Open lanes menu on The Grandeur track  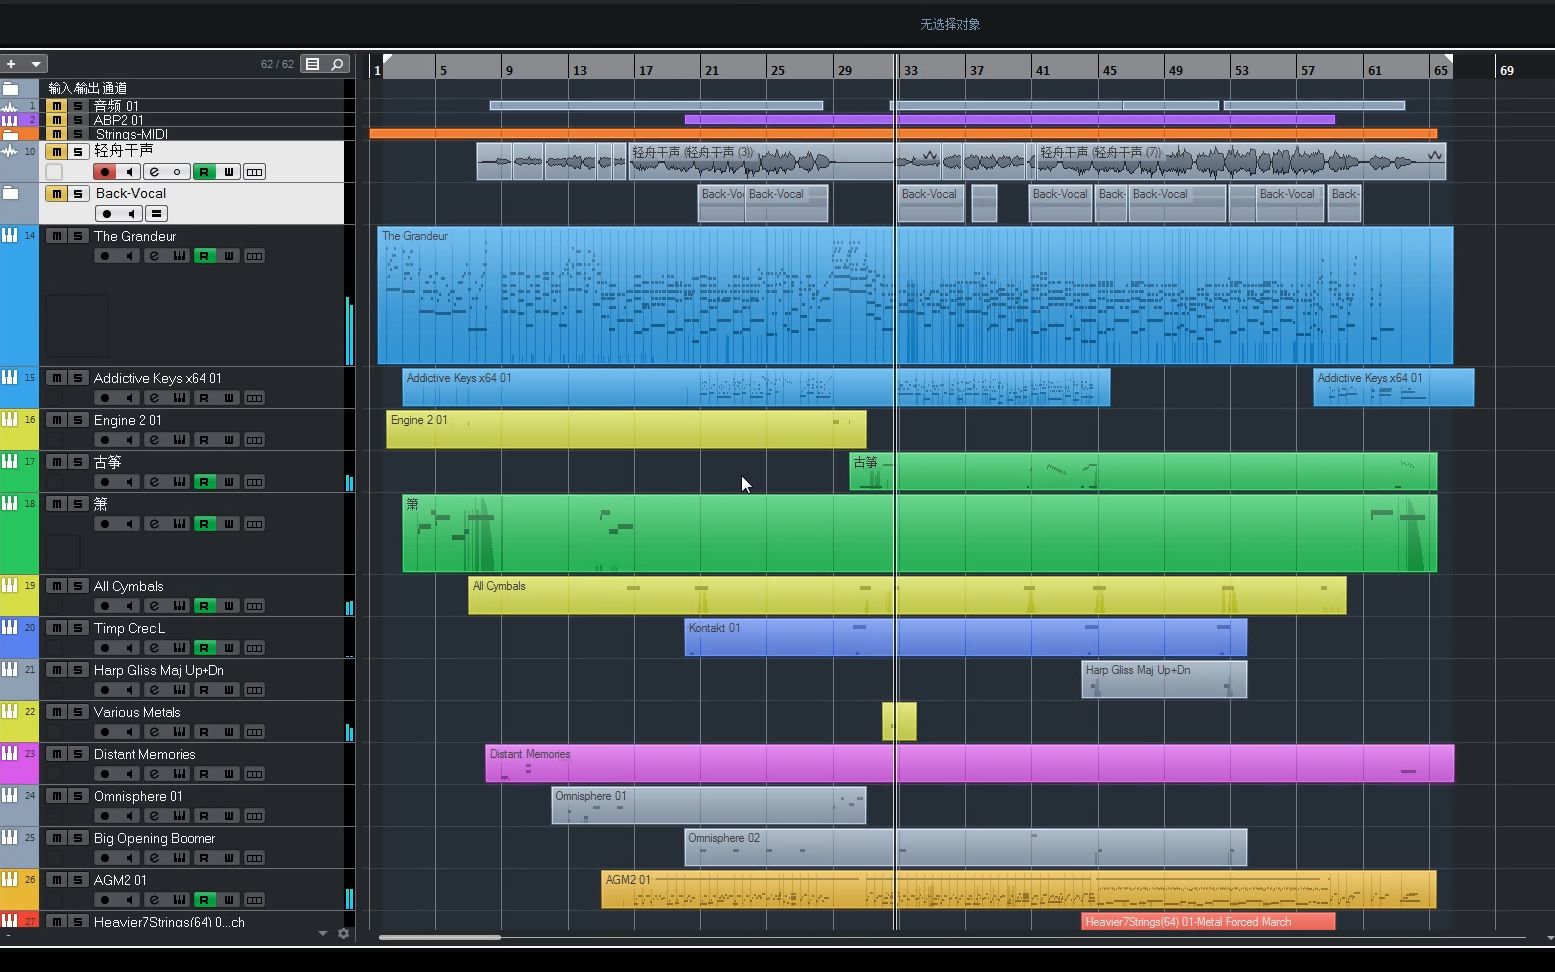(x=254, y=256)
